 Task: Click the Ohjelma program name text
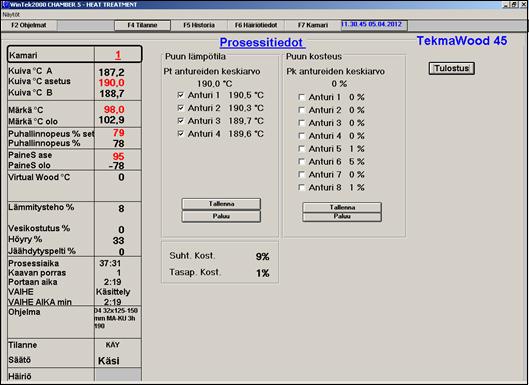point(116,318)
